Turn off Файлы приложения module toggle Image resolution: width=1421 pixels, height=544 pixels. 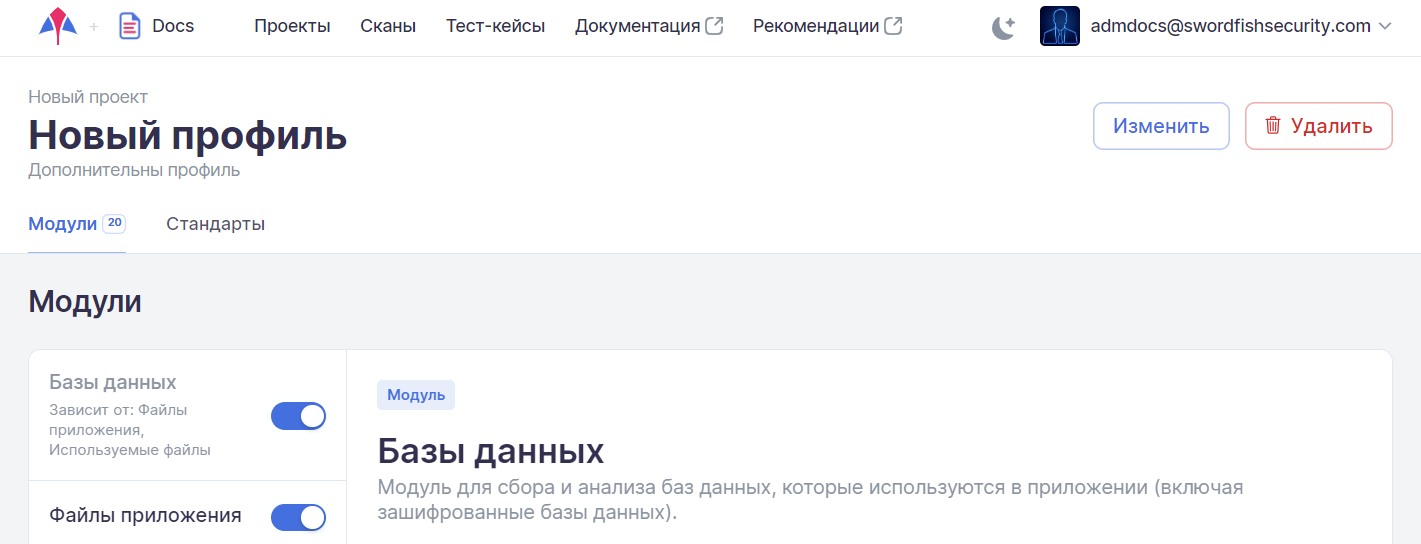pos(298,517)
